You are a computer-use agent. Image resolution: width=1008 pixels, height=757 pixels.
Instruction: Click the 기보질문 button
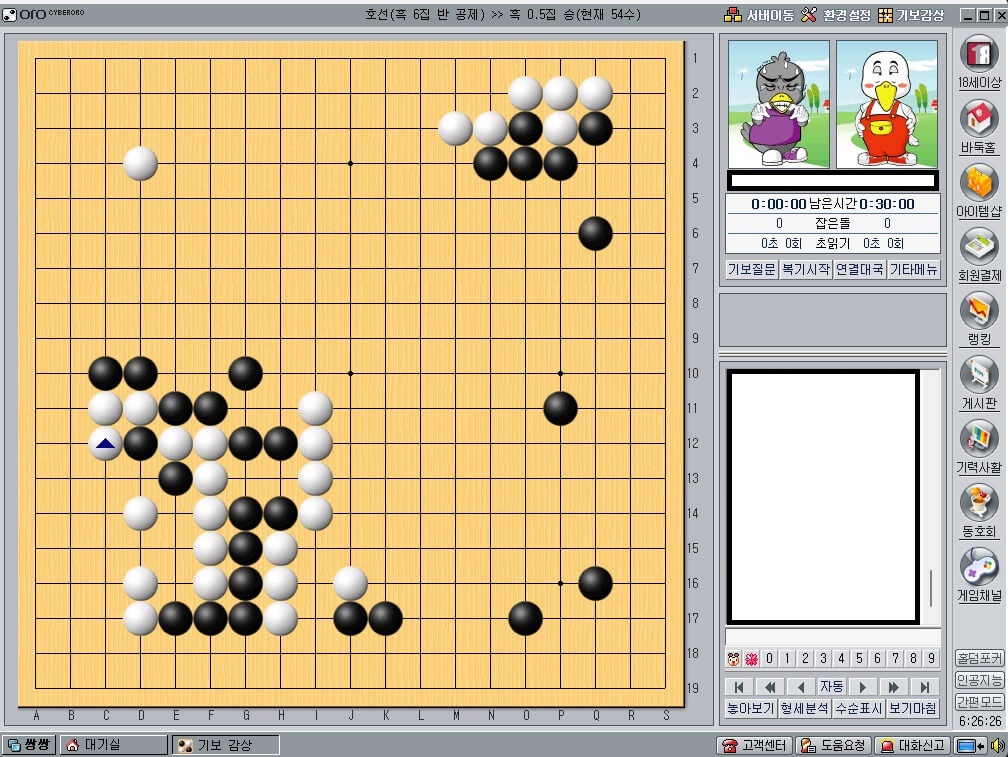click(752, 269)
